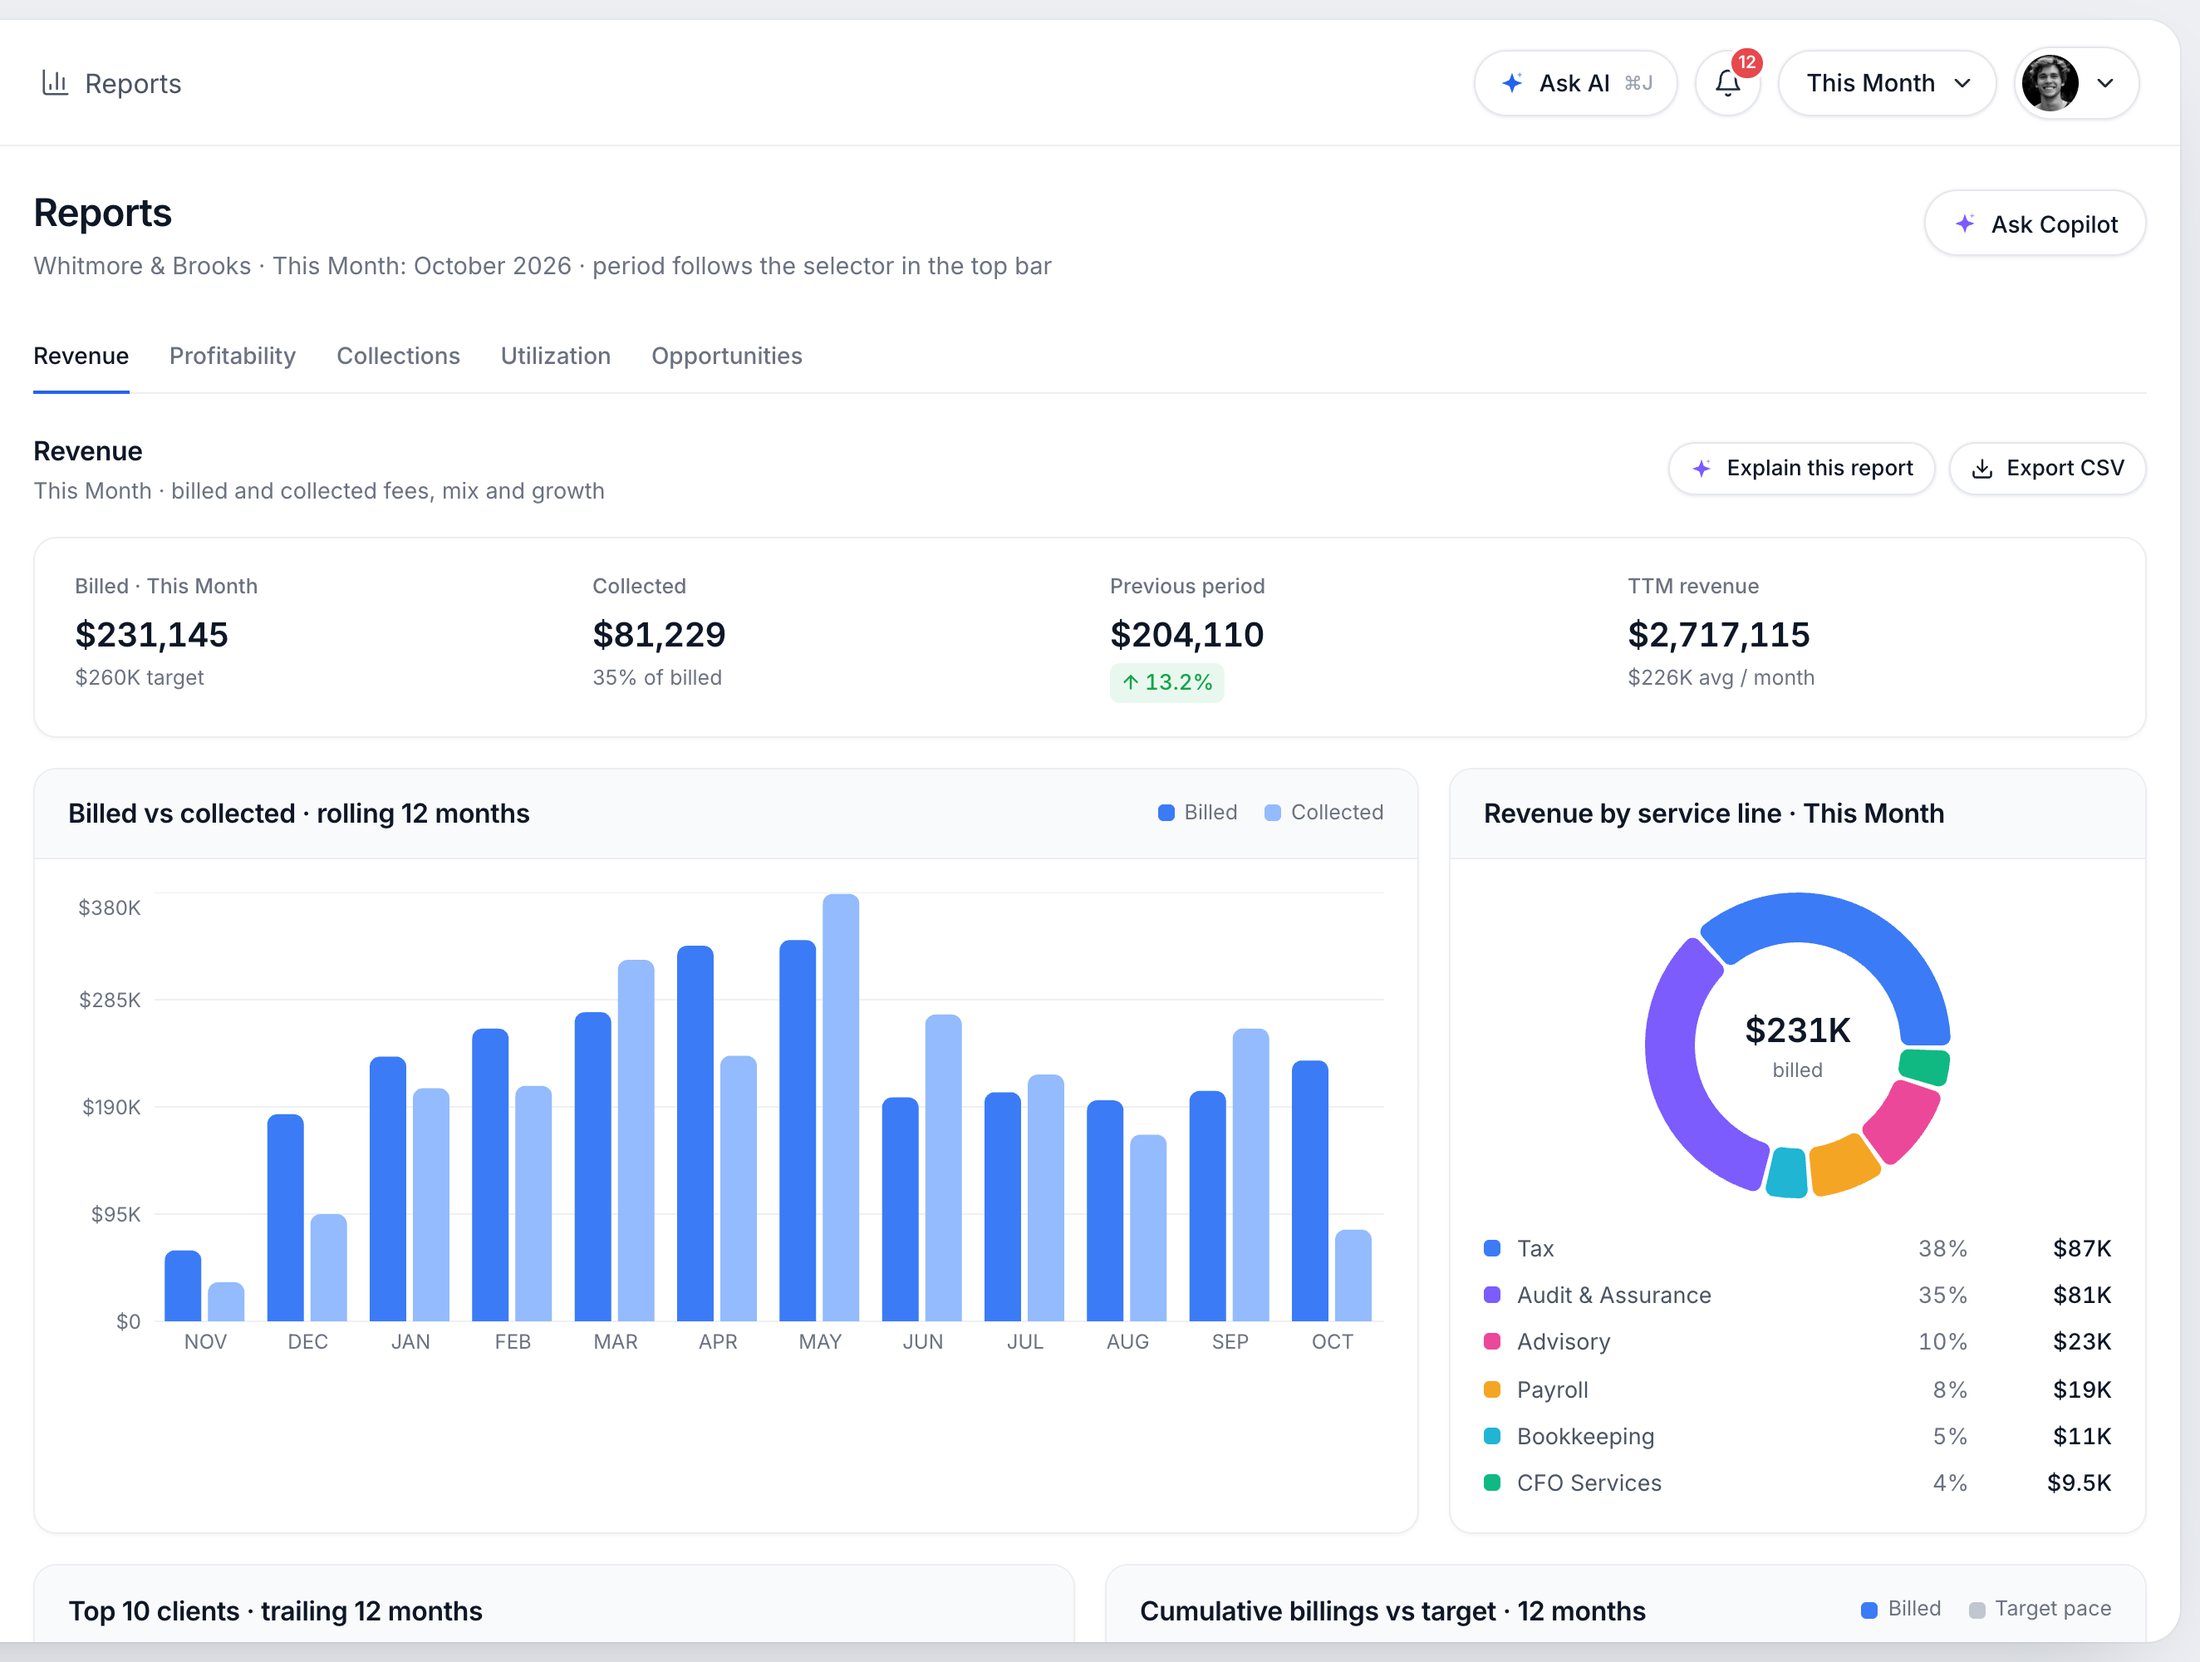The height and width of the screenshot is (1662, 2200).
Task: Toggle the Billed legend in rolling 12 months chart
Action: point(1197,812)
